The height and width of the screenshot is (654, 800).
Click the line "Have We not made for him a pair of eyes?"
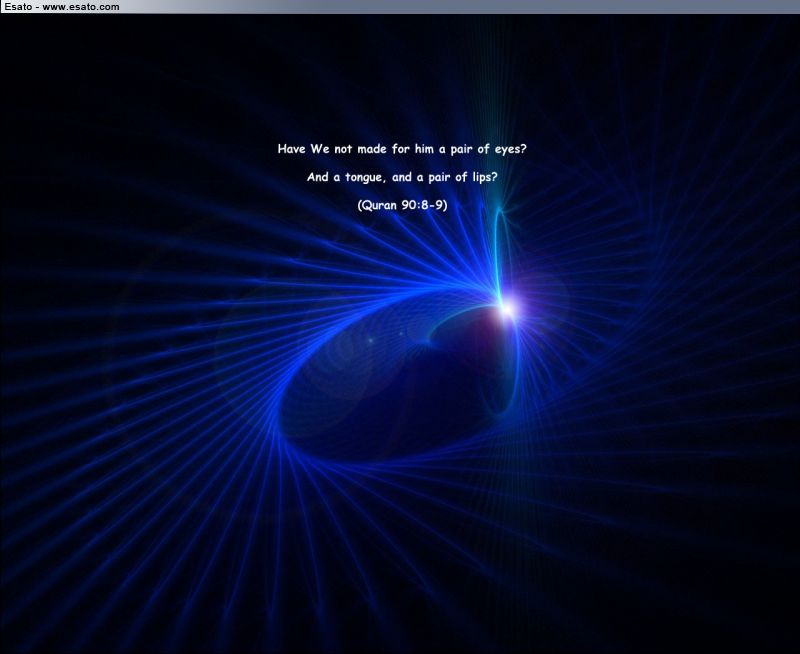pyautogui.click(x=402, y=149)
